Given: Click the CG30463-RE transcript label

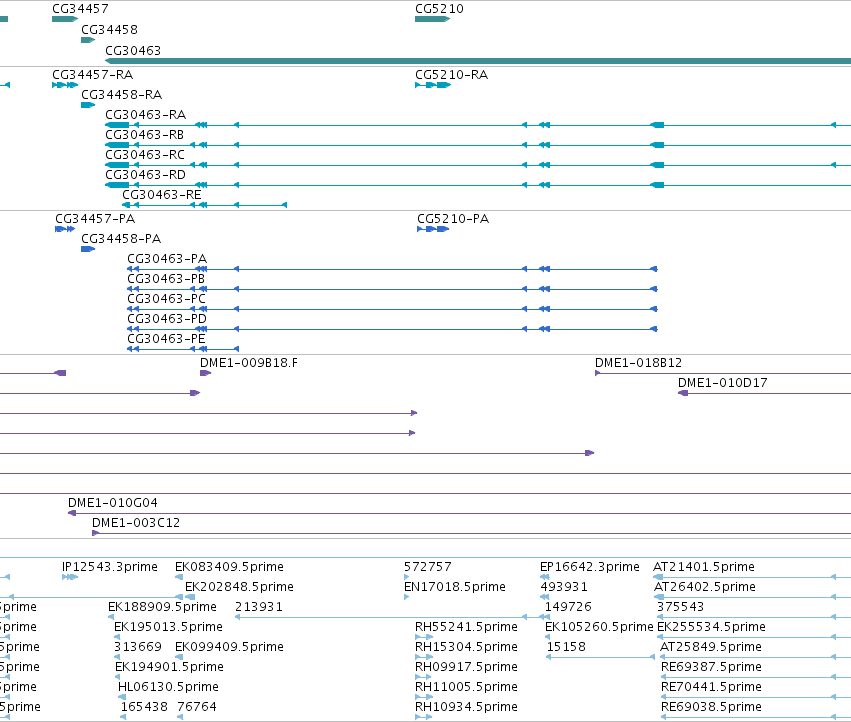Looking at the screenshot, I should click(x=162, y=194).
